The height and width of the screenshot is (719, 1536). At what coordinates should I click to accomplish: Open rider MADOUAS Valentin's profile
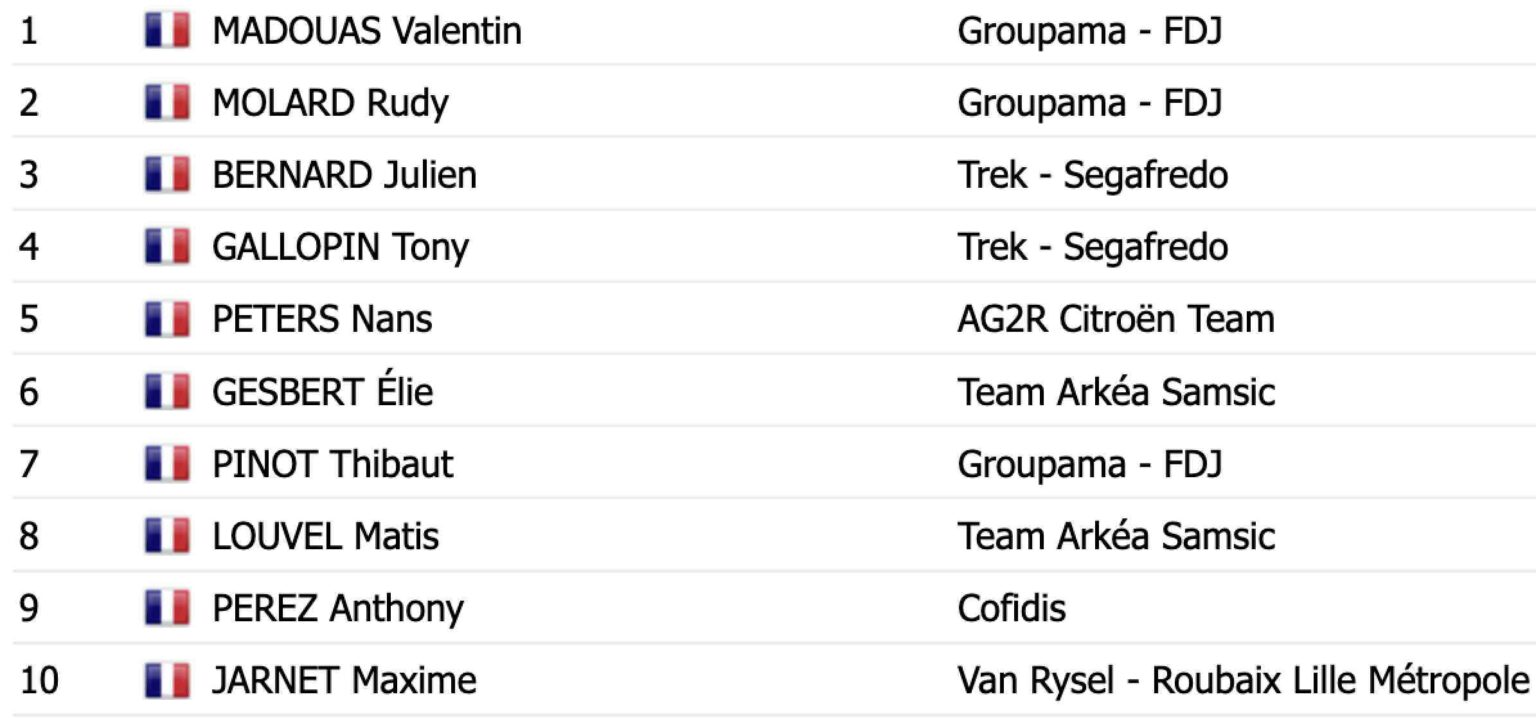coord(366,31)
